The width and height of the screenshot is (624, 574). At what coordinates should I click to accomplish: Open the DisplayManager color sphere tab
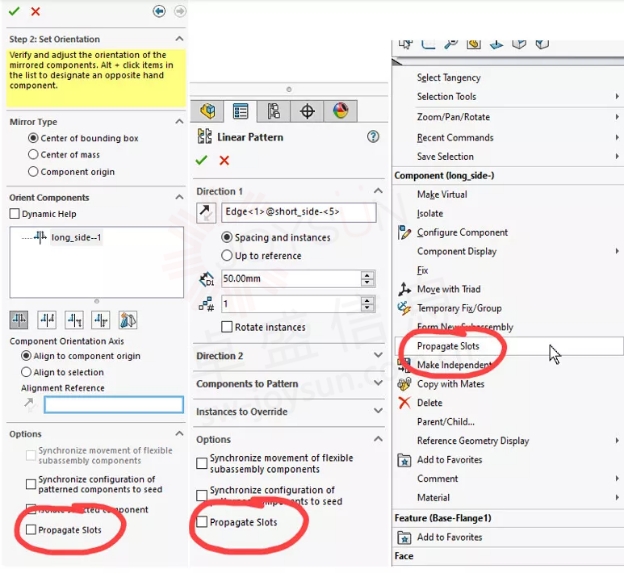click(x=340, y=111)
